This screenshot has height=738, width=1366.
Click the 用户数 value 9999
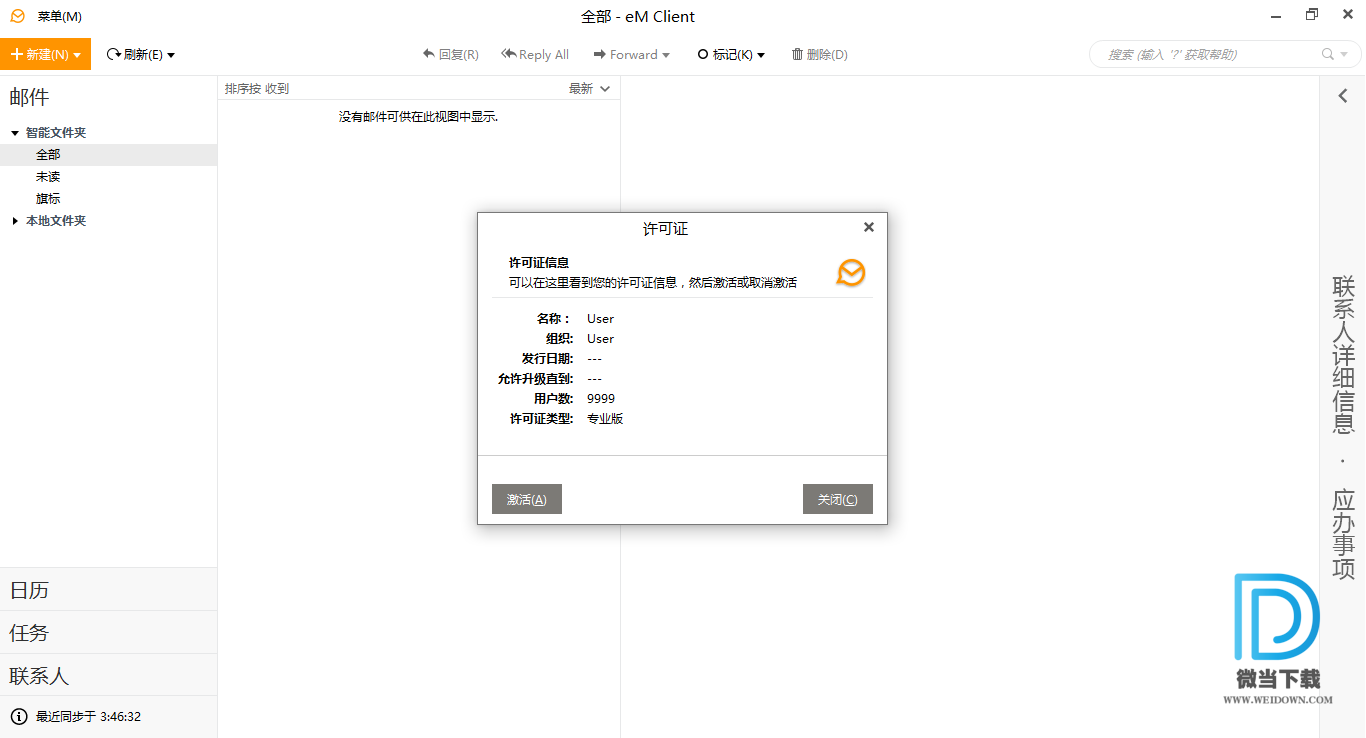[601, 398]
